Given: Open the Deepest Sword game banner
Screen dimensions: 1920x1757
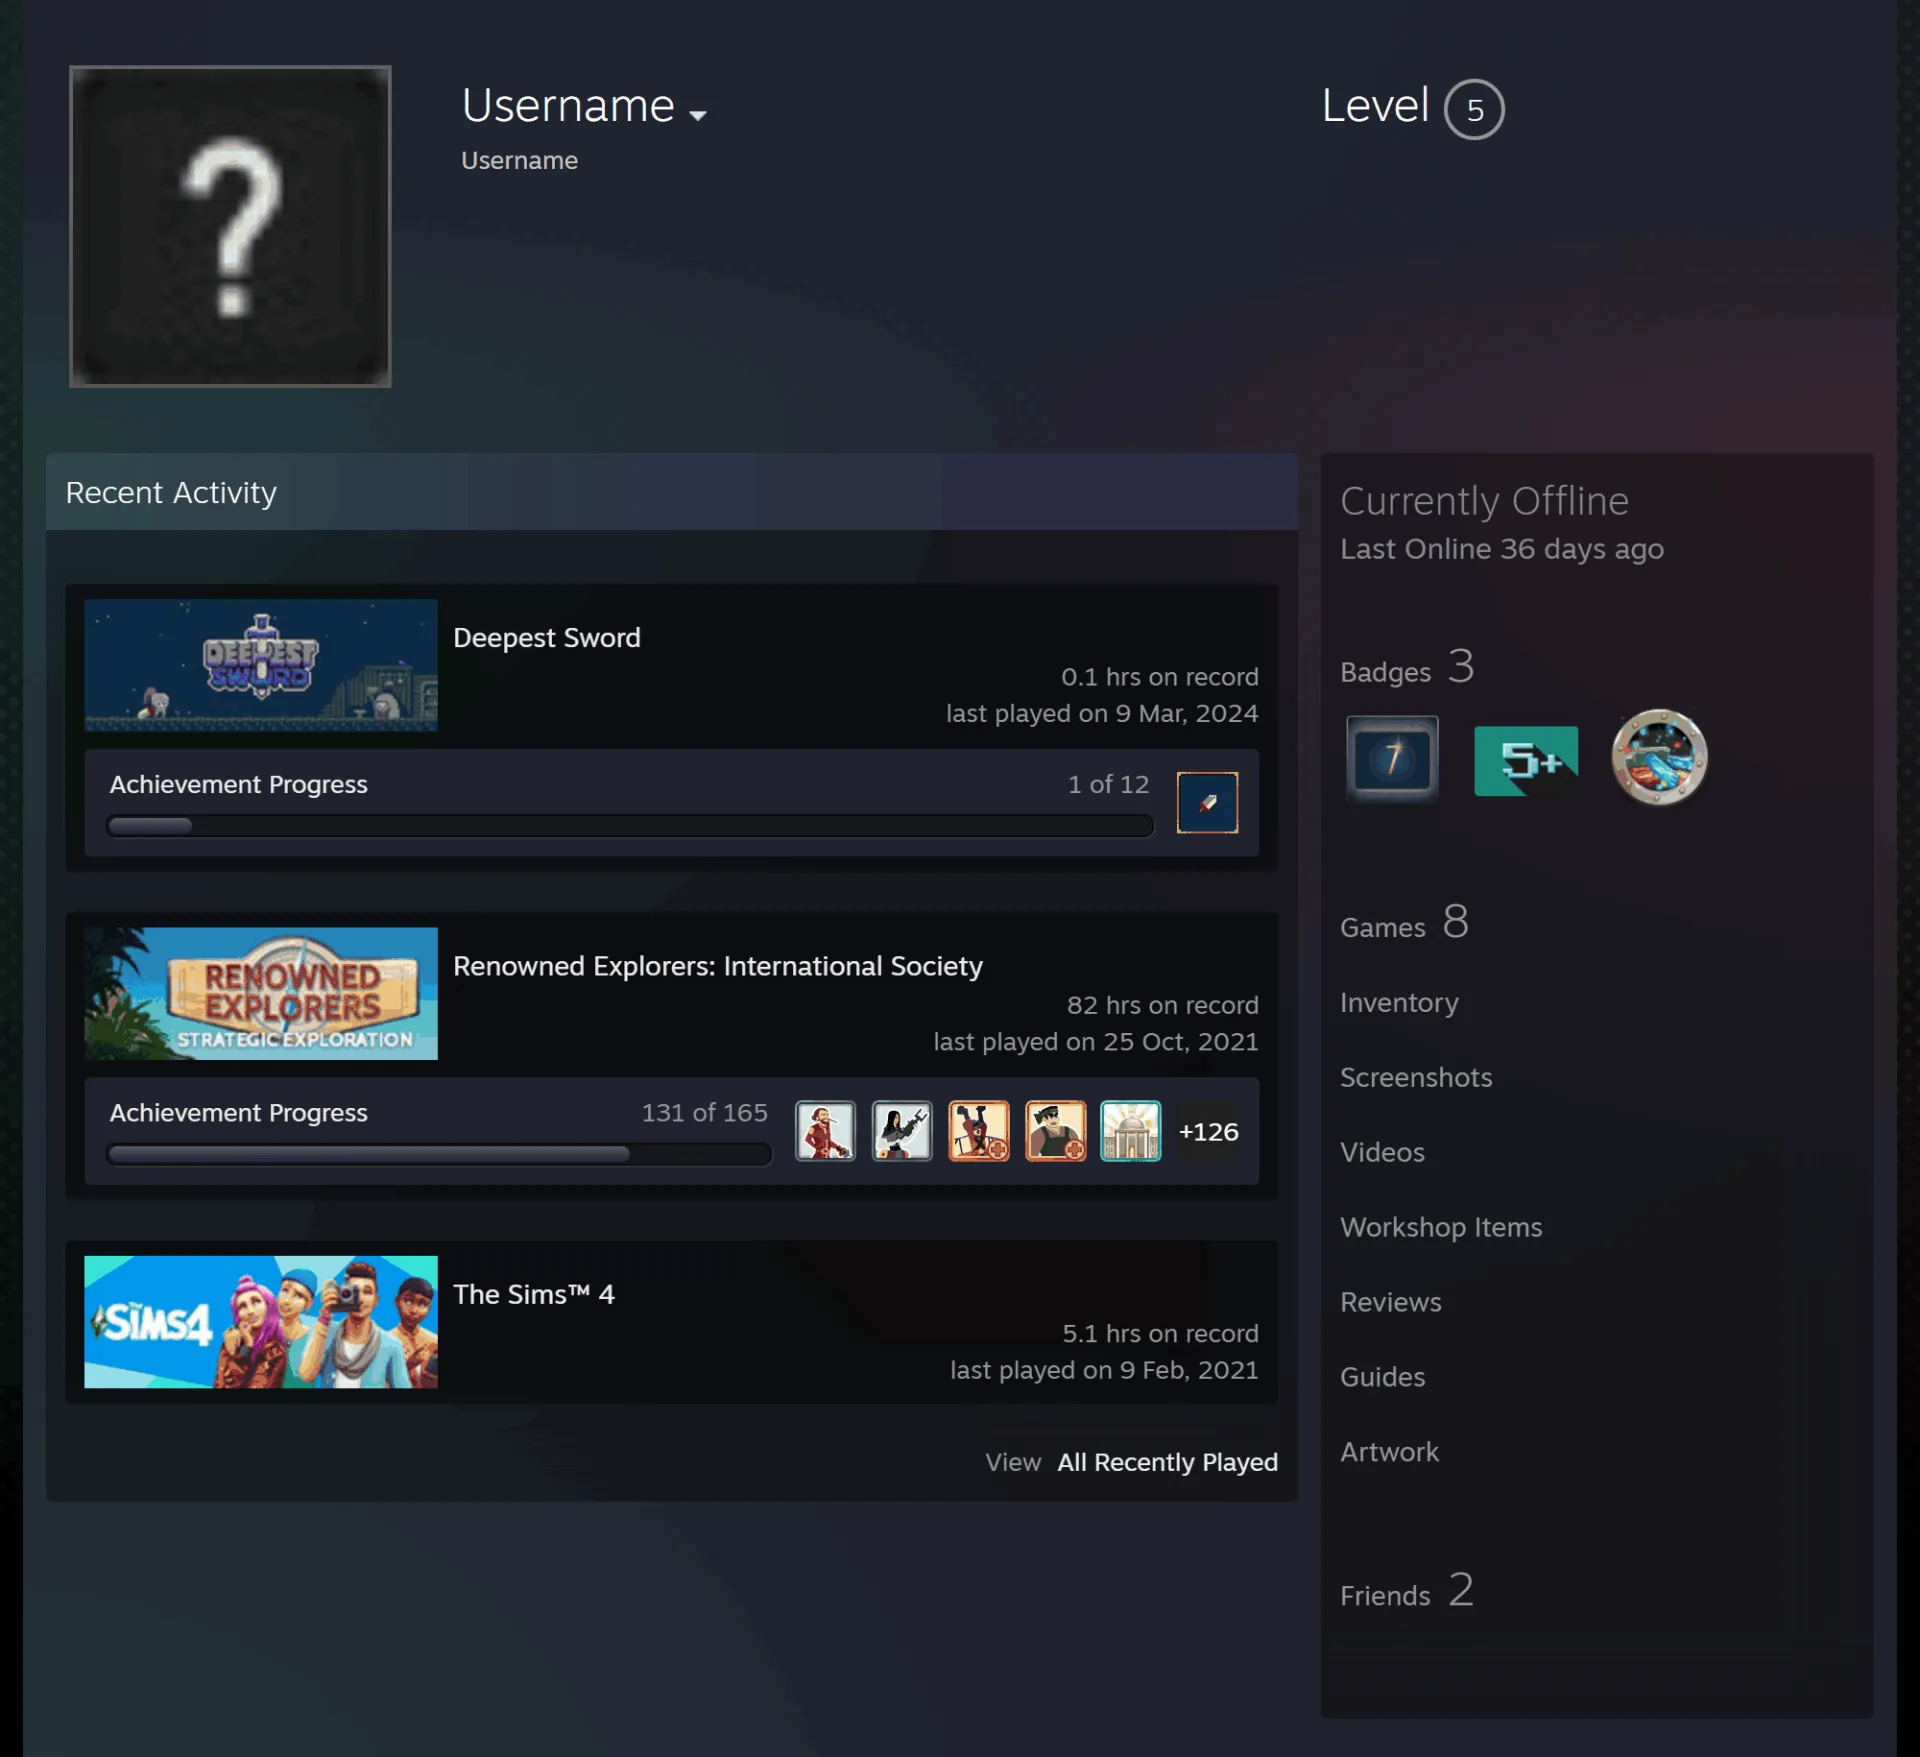Looking at the screenshot, I should (261, 665).
